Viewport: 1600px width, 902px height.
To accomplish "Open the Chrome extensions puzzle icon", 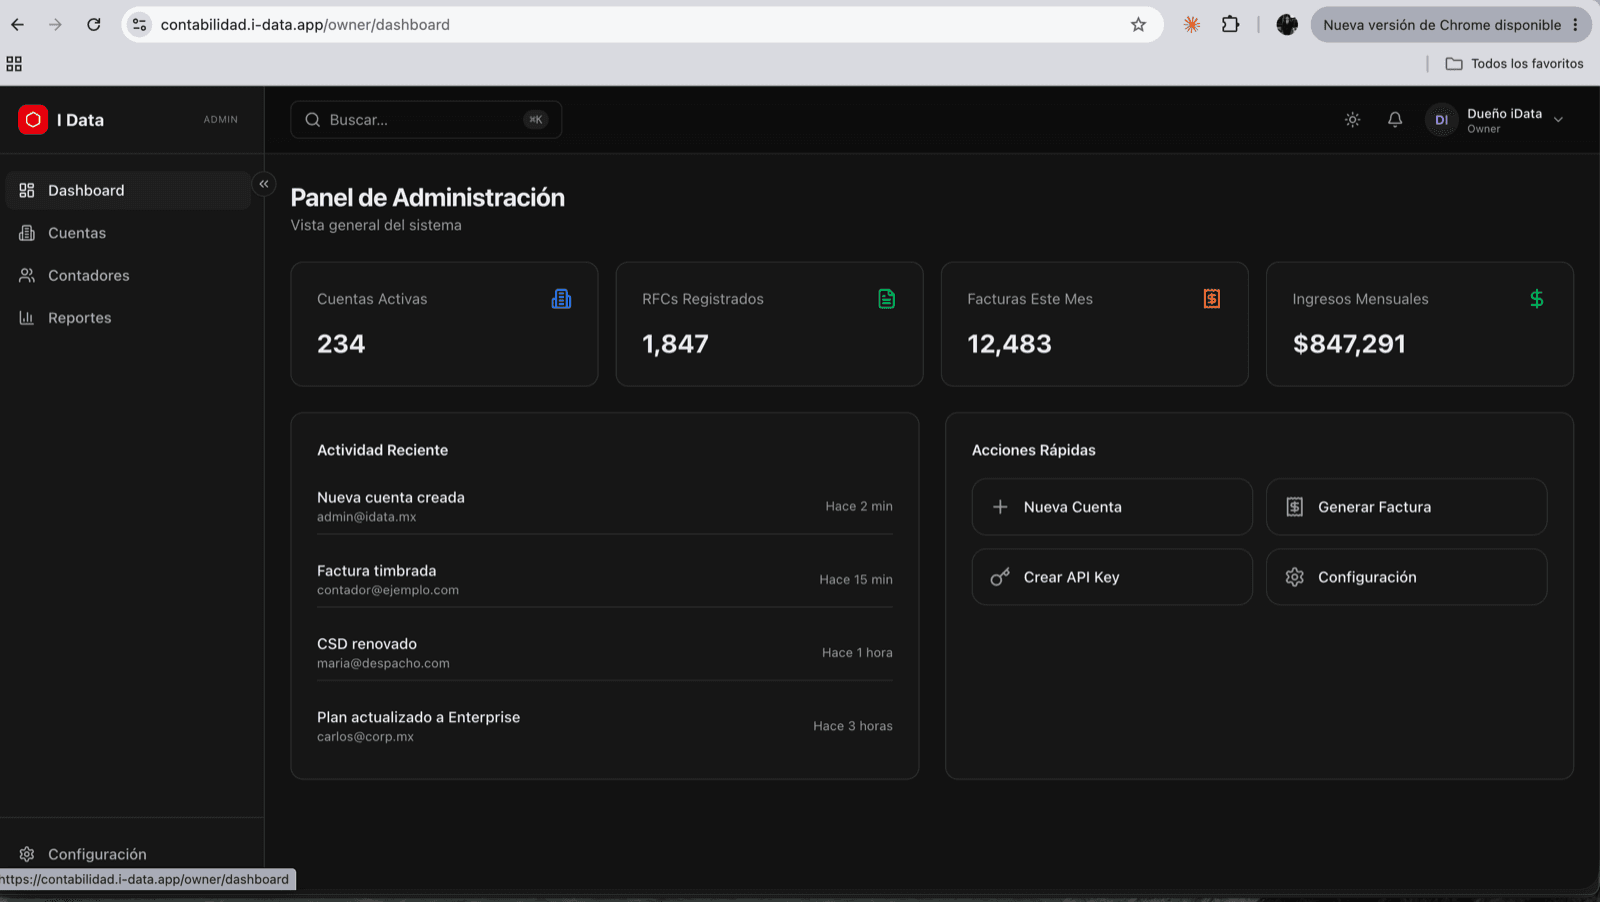I will click(x=1230, y=25).
